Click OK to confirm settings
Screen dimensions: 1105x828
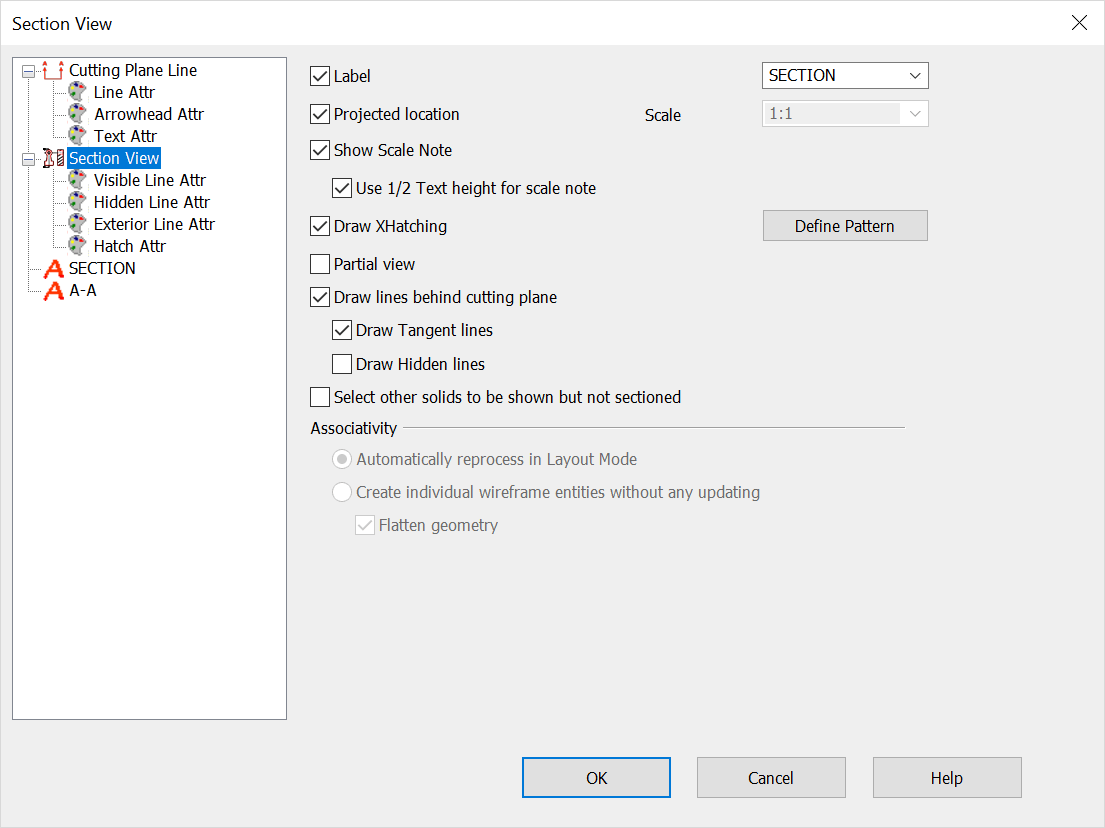click(x=596, y=777)
